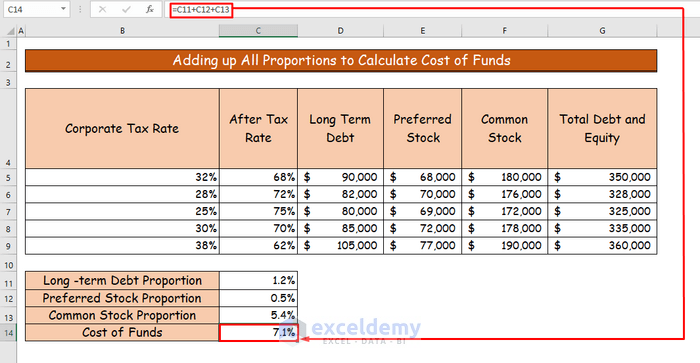Click the $105,000 long term debt cell
This screenshot has height=363, width=700.
340,246
